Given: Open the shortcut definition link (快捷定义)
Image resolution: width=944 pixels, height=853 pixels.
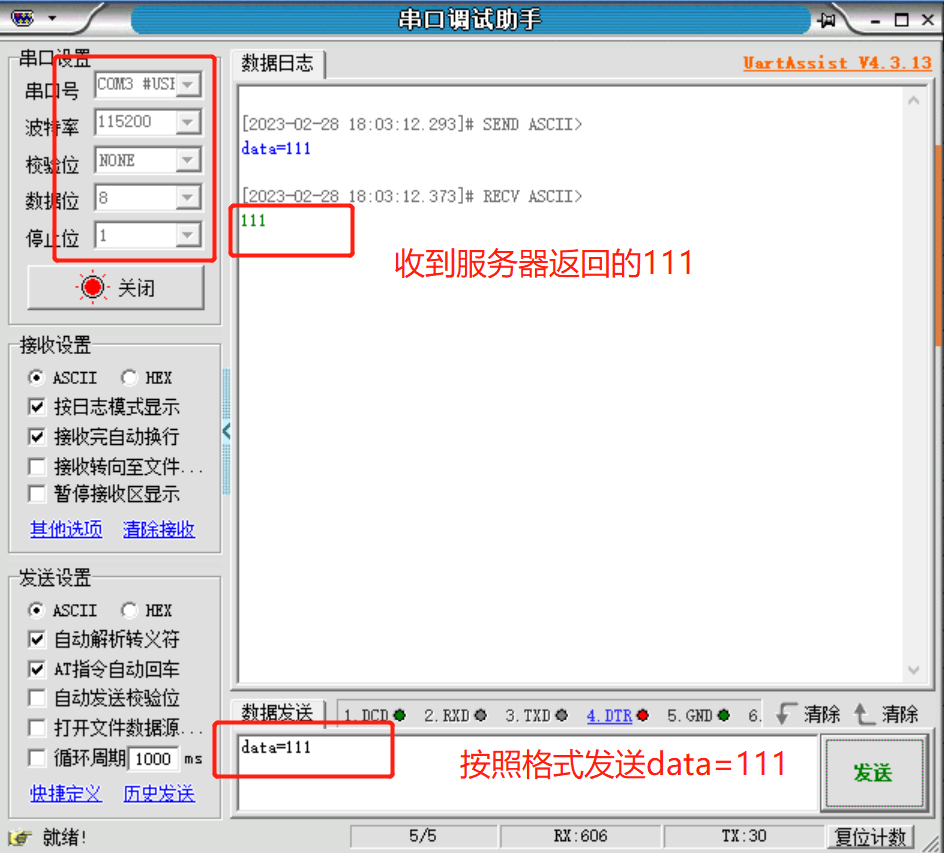Looking at the screenshot, I should (x=66, y=793).
